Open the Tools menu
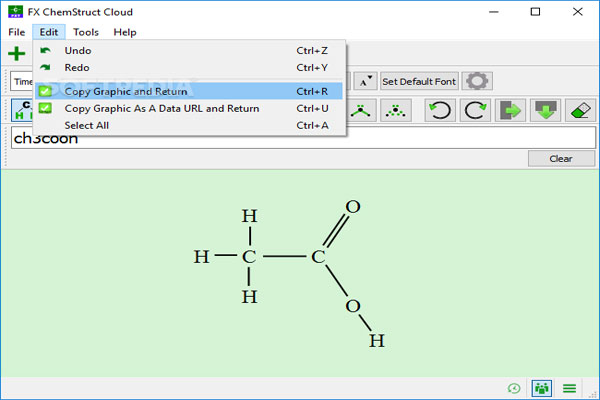Screen dimensions: 600x400 point(86,32)
